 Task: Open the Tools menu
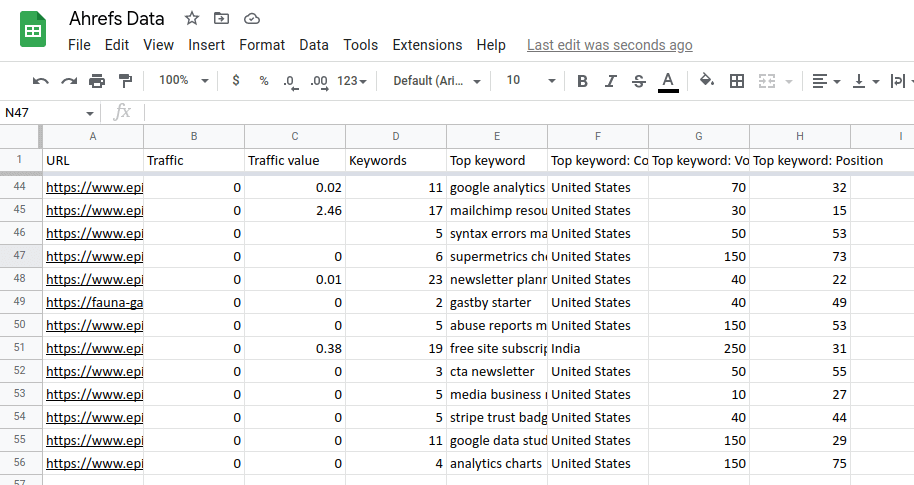pos(360,45)
